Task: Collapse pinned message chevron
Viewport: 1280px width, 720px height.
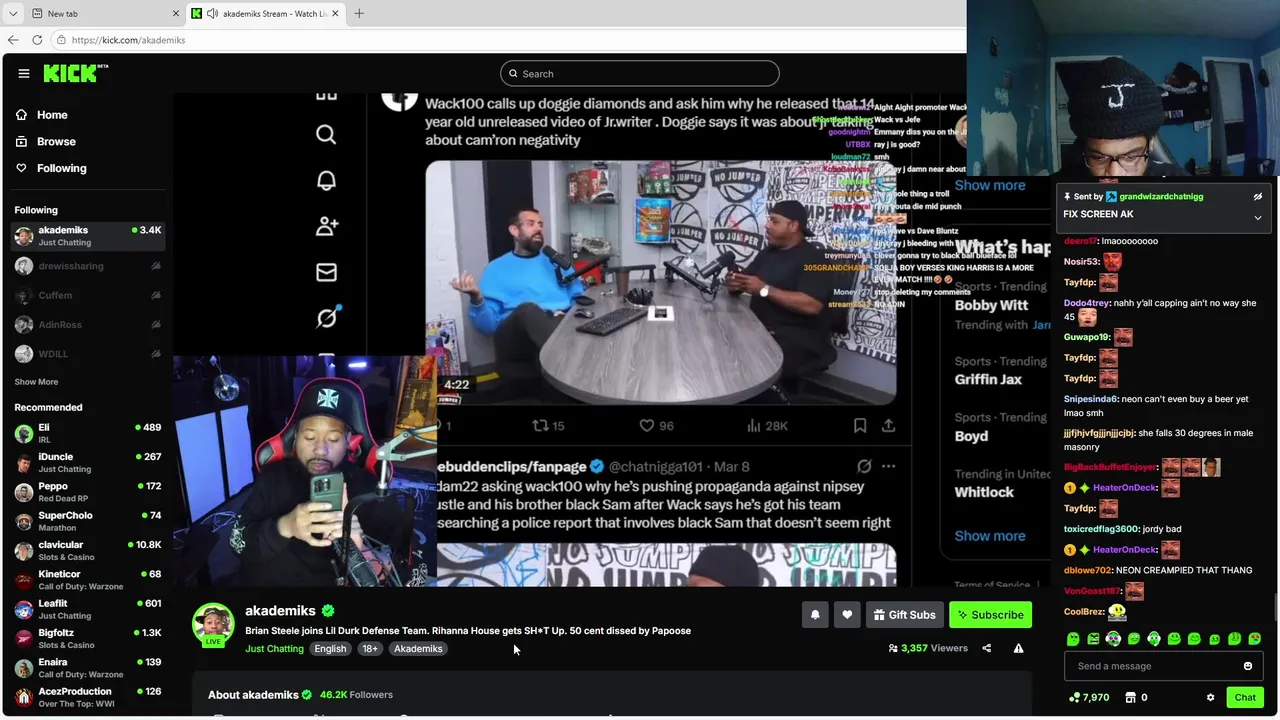Action: point(1258,217)
